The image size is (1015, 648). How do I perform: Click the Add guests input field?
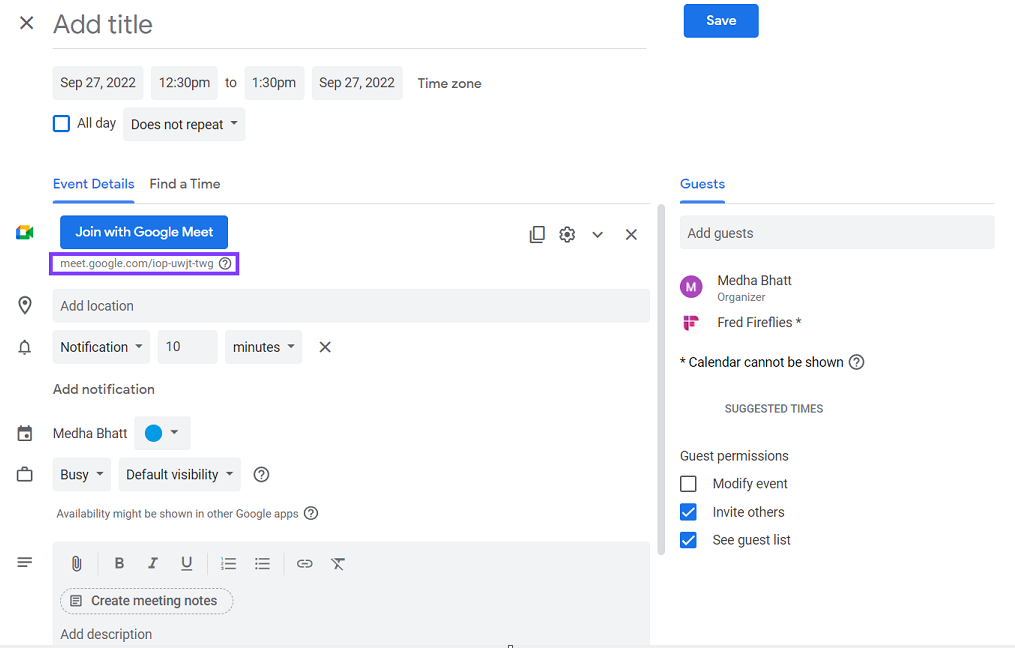(x=837, y=232)
